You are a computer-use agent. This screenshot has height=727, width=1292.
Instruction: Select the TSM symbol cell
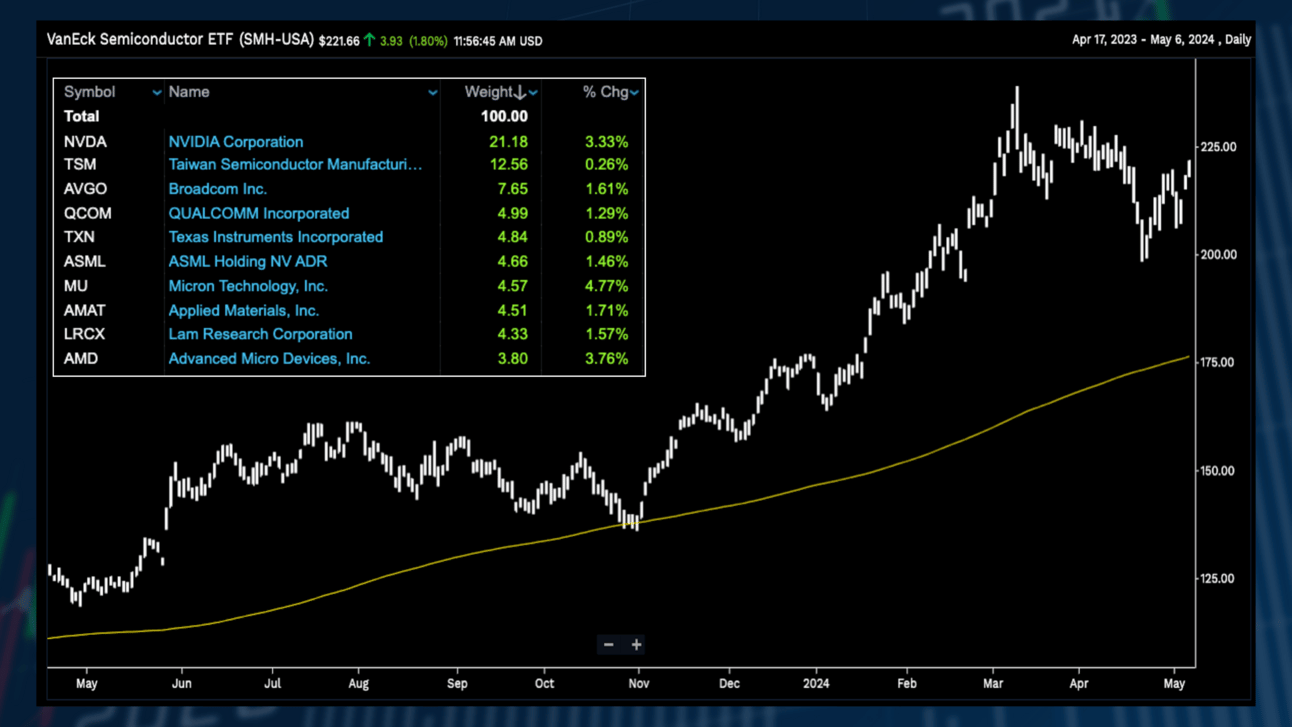(x=80, y=164)
